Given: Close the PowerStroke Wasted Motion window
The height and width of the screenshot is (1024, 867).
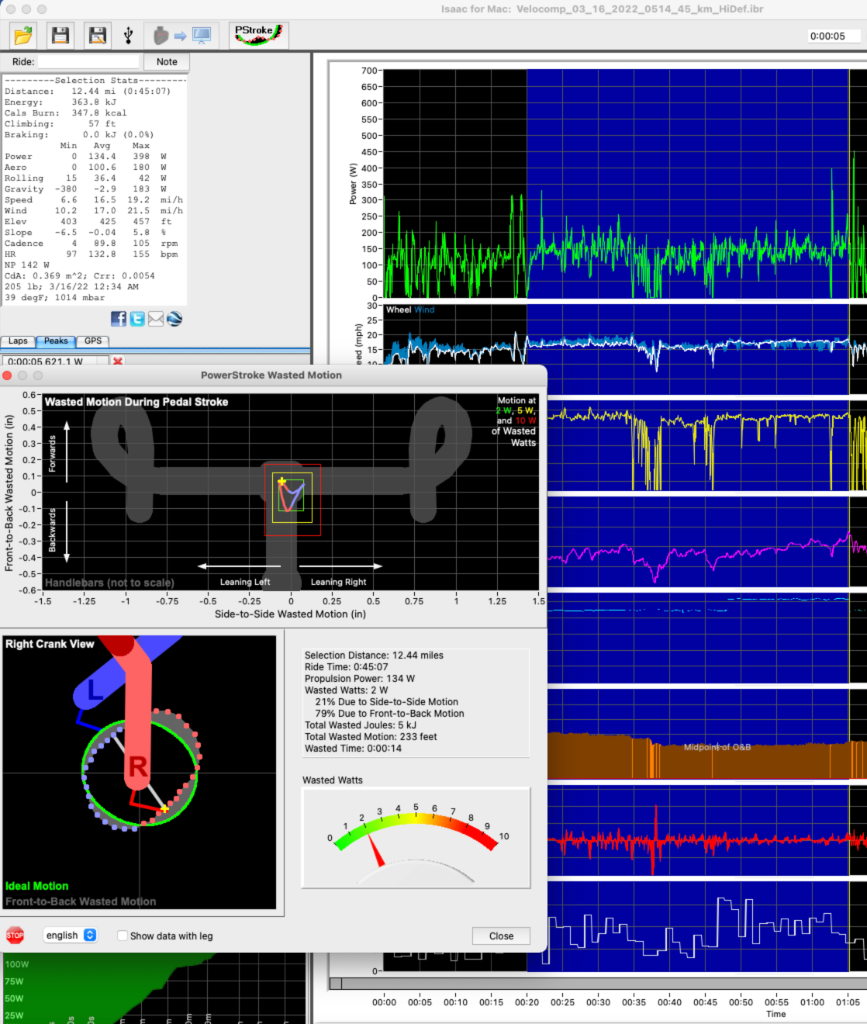Looking at the screenshot, I should [x=500, y=936].
